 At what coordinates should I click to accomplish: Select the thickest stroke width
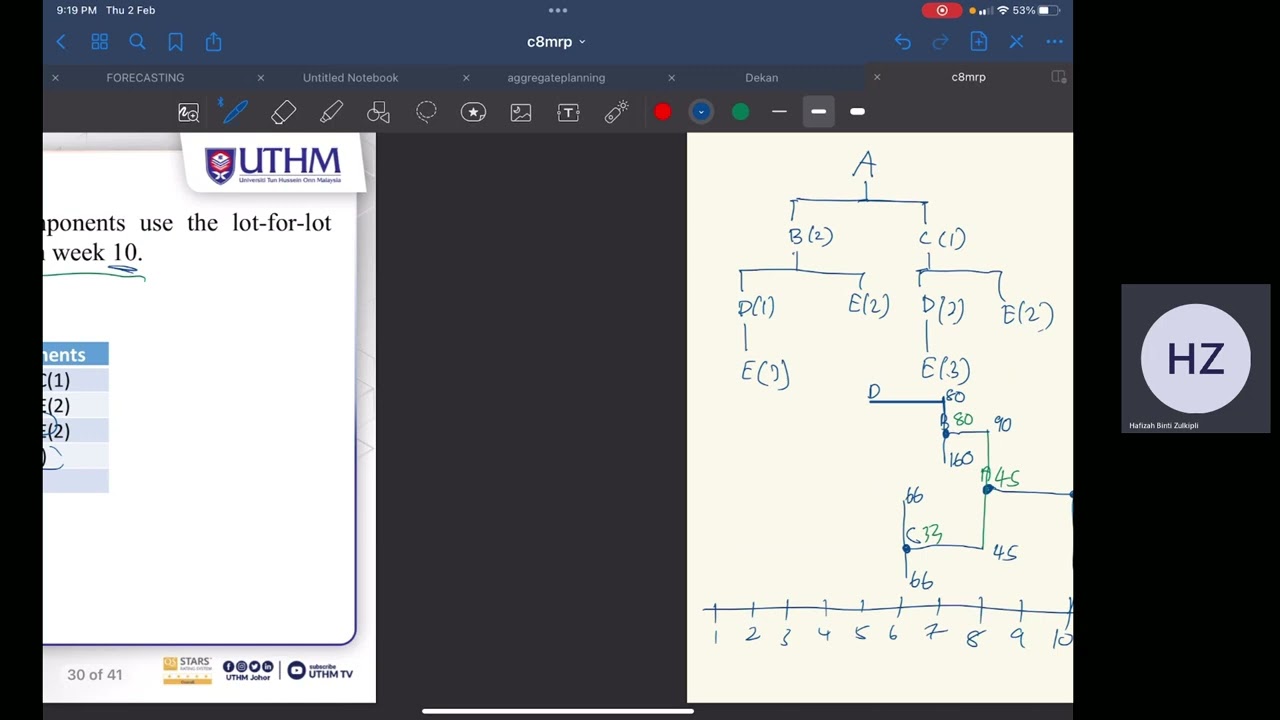pos(857,112)
